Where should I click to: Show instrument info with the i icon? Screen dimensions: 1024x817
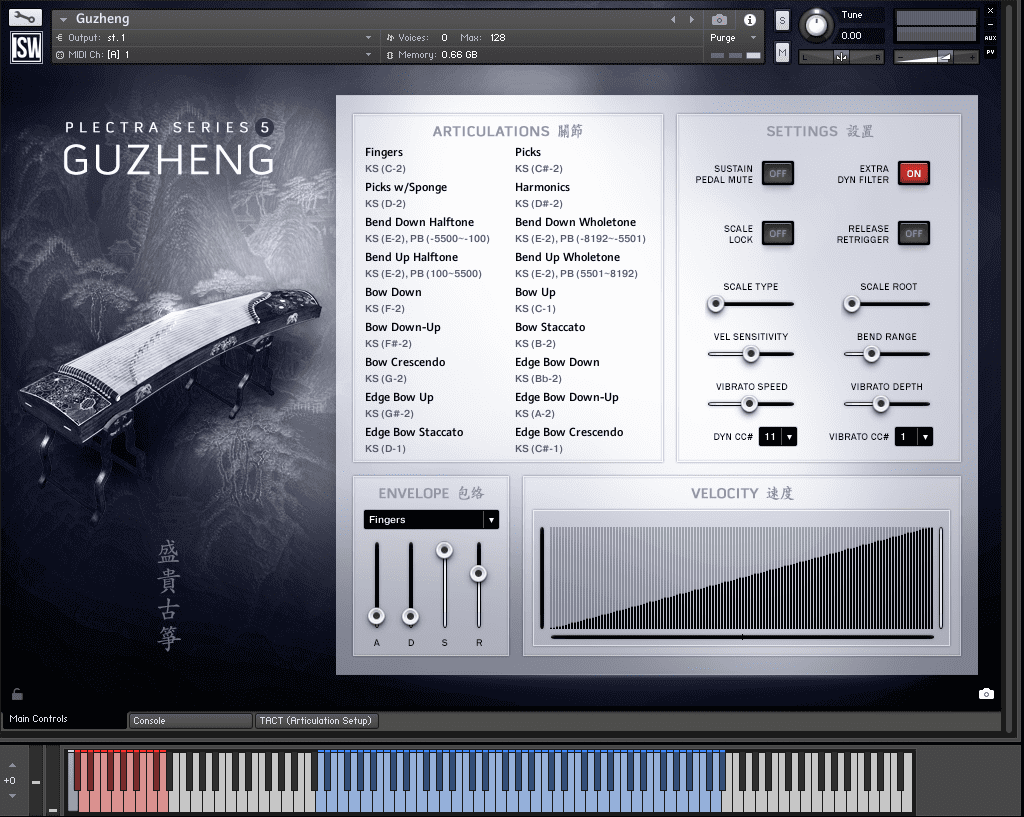click(x=750, y=20)
